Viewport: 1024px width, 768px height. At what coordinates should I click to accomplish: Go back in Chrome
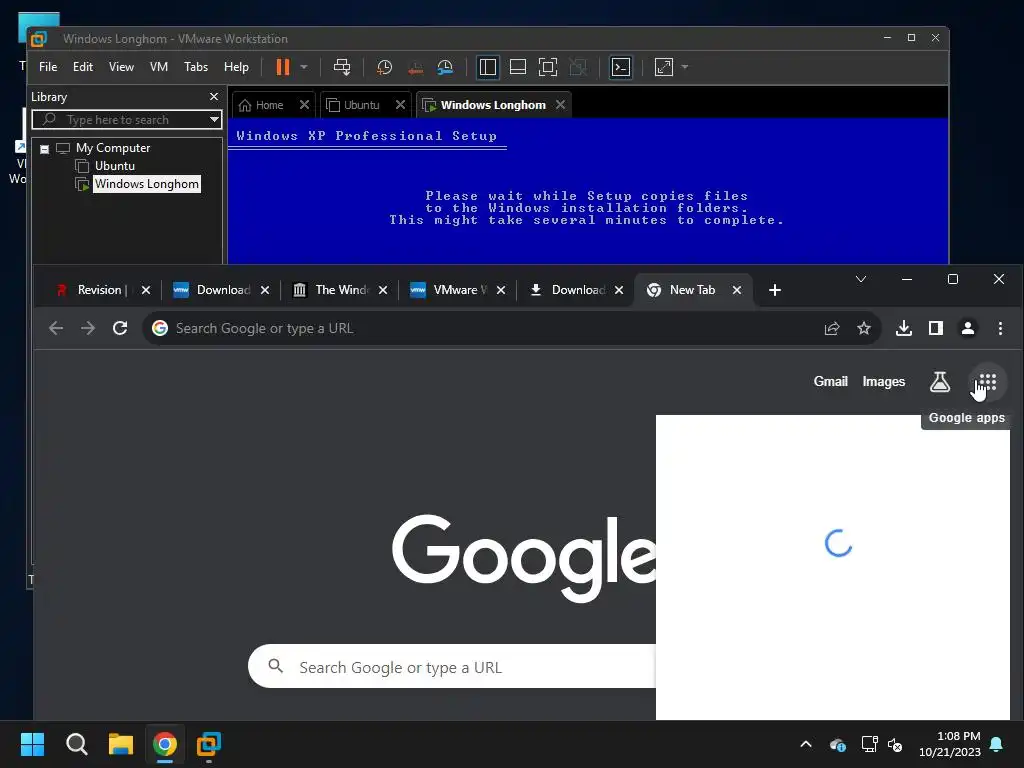click(x=56, y=328)
